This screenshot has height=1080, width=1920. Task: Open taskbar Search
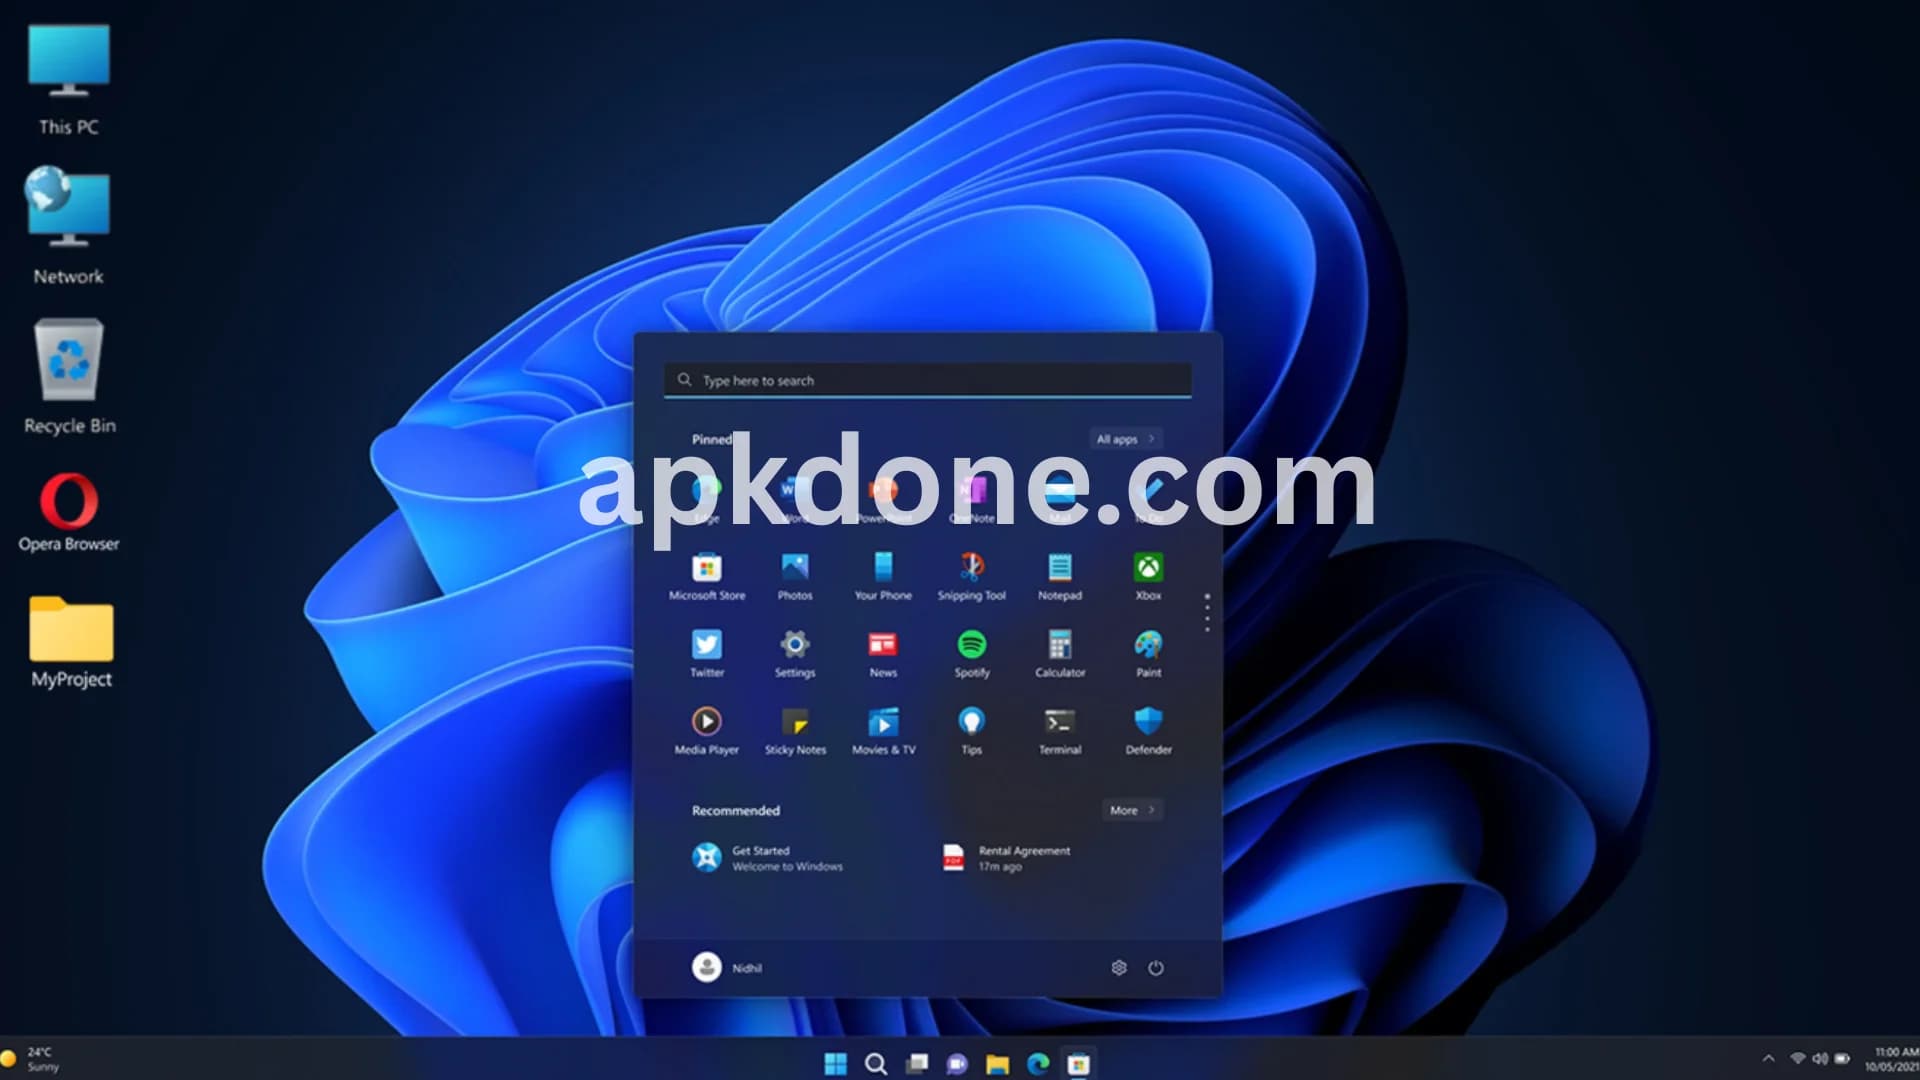(876, 1063)
